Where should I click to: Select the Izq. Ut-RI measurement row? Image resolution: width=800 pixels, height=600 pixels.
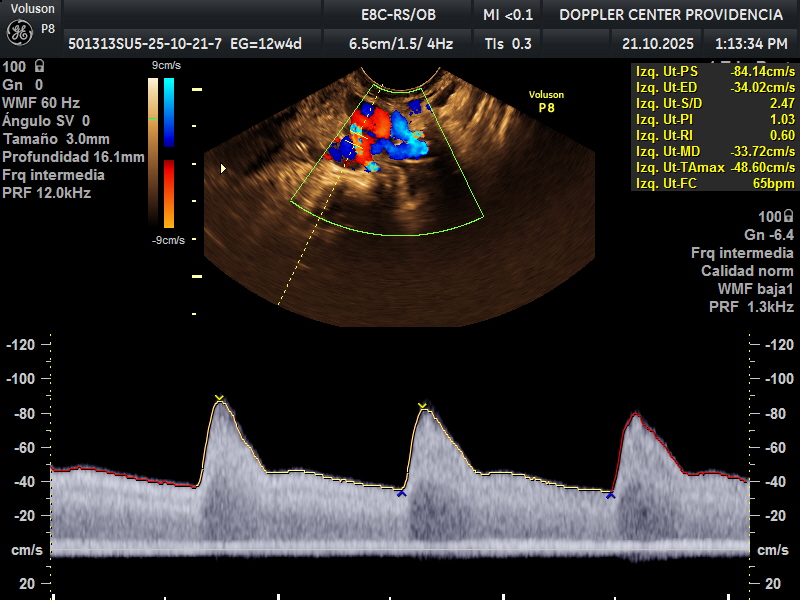click(x=715, y=136)
